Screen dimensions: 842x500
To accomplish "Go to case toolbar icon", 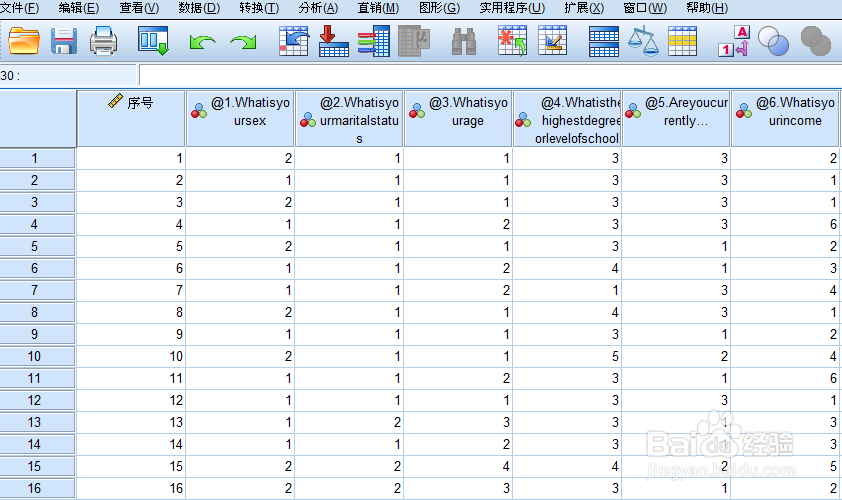I will coord(294,41).
